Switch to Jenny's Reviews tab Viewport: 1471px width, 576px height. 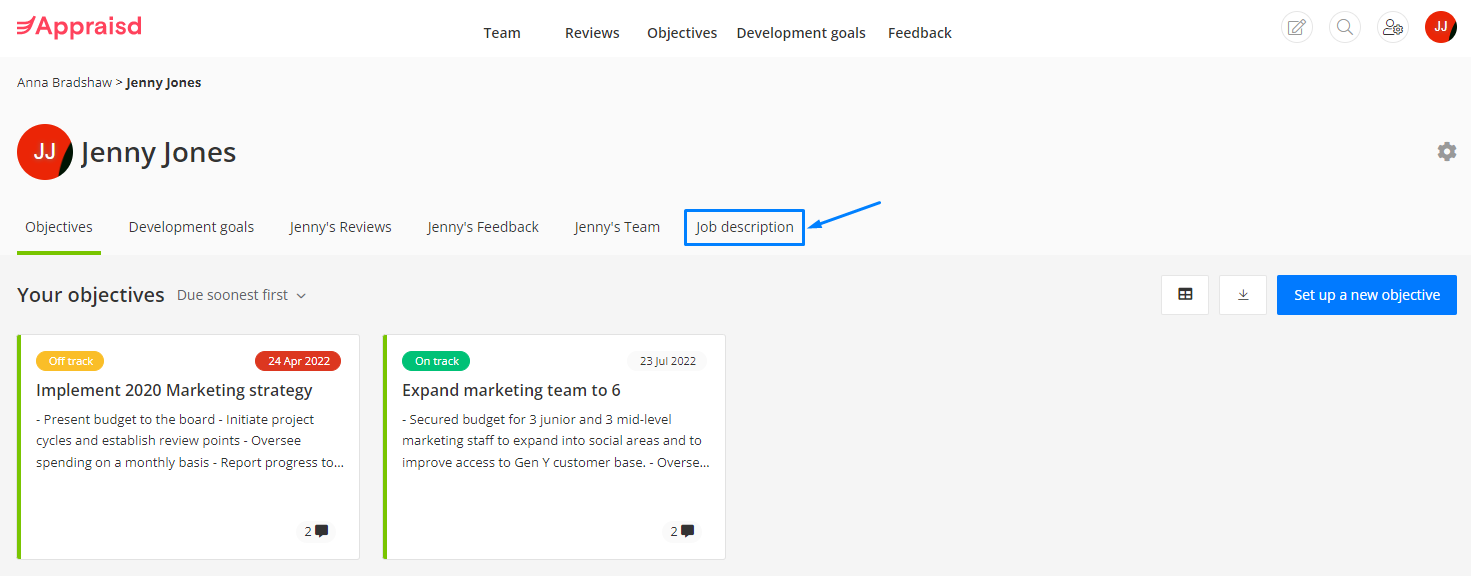[341, 227]
